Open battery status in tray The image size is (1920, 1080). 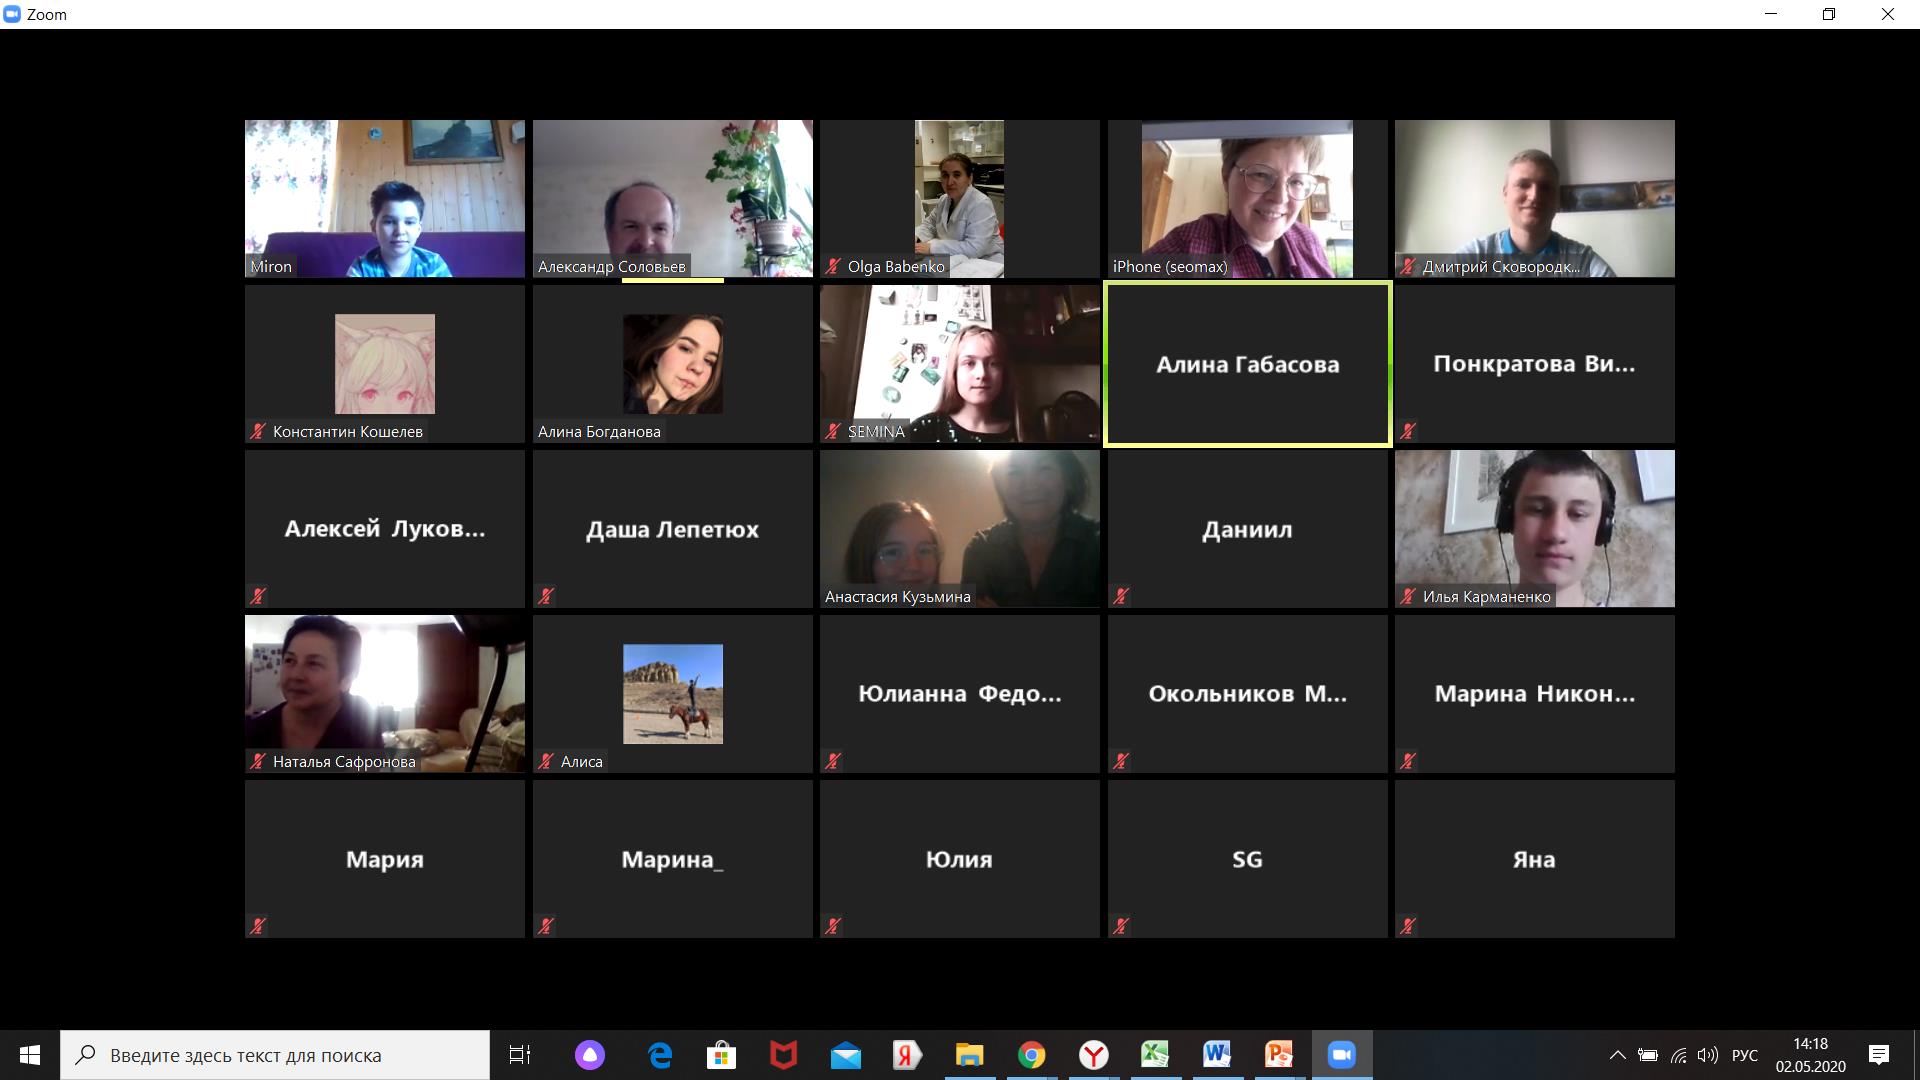point(1648,1055)
